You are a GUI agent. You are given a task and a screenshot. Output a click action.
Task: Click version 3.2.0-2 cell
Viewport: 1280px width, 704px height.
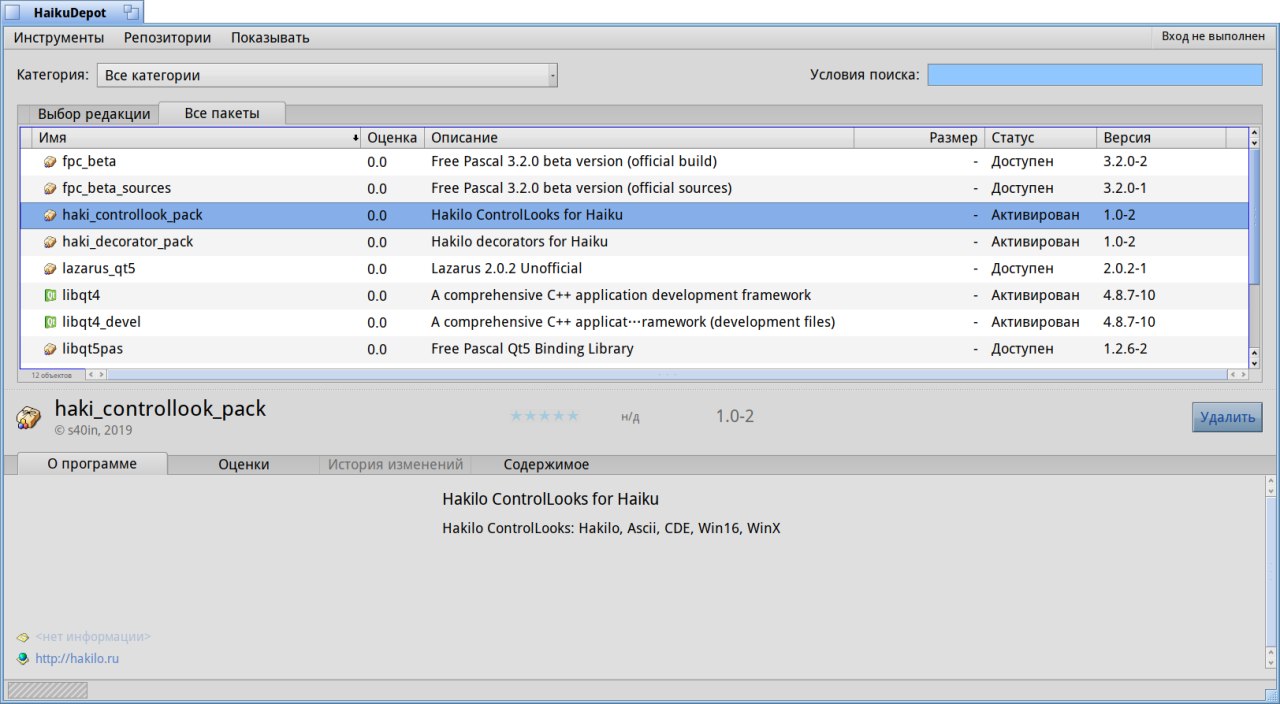click(x=1125, y=161)
